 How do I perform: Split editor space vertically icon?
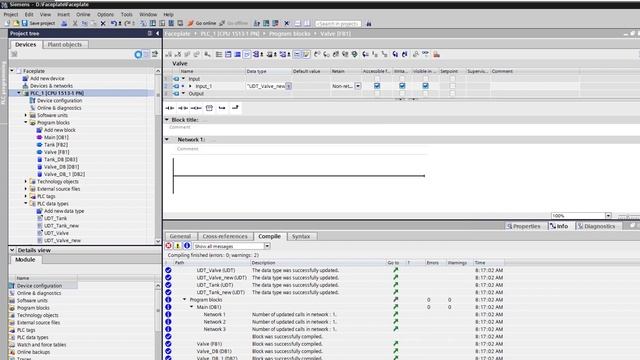[307, 23]
